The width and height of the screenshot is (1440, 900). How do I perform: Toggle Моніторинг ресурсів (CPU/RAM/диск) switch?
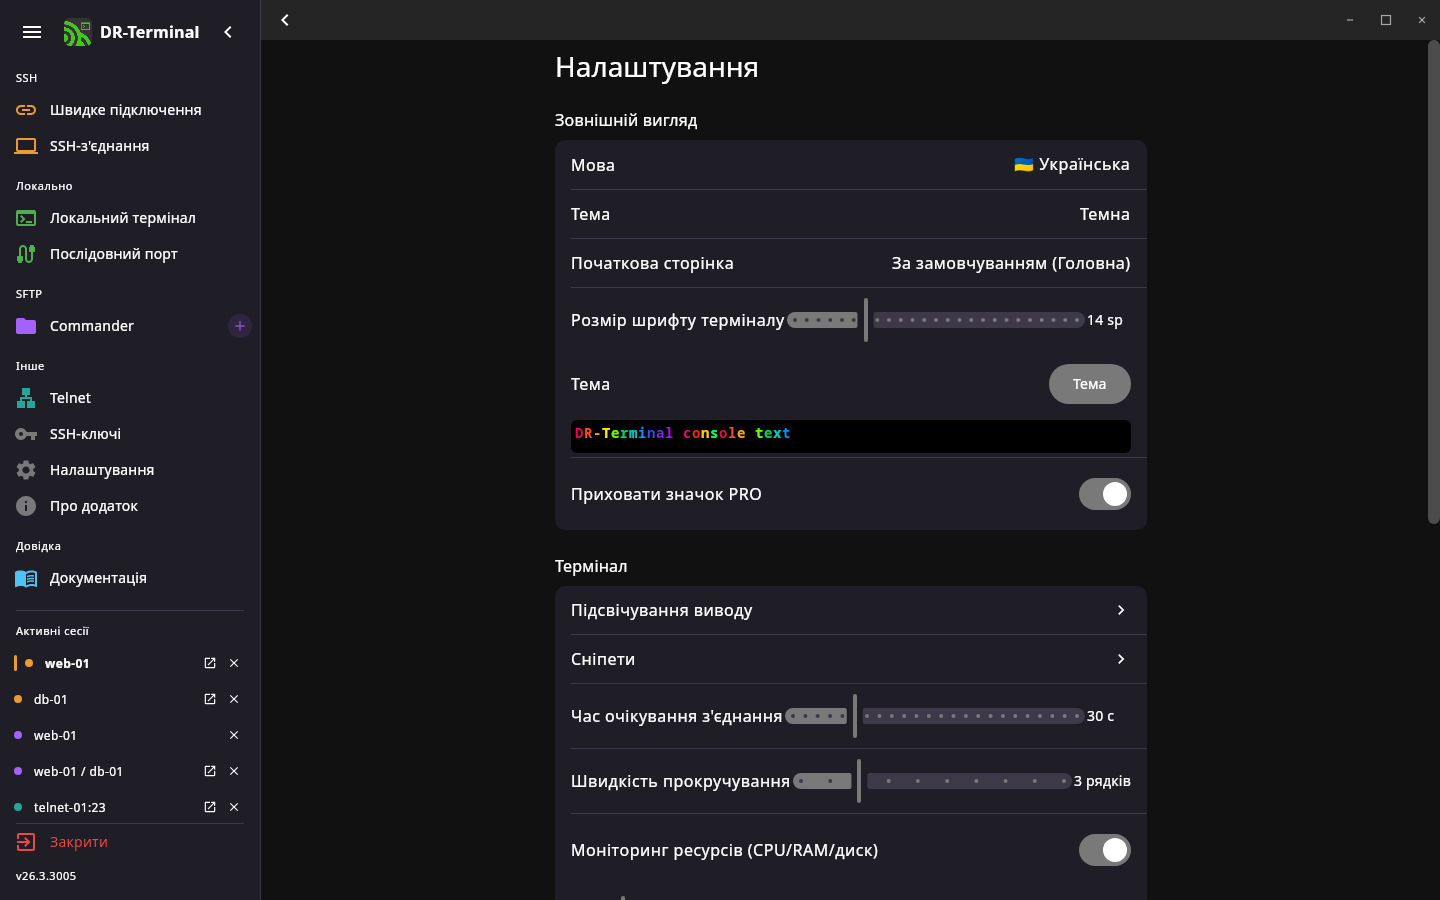pos(1104,850)
